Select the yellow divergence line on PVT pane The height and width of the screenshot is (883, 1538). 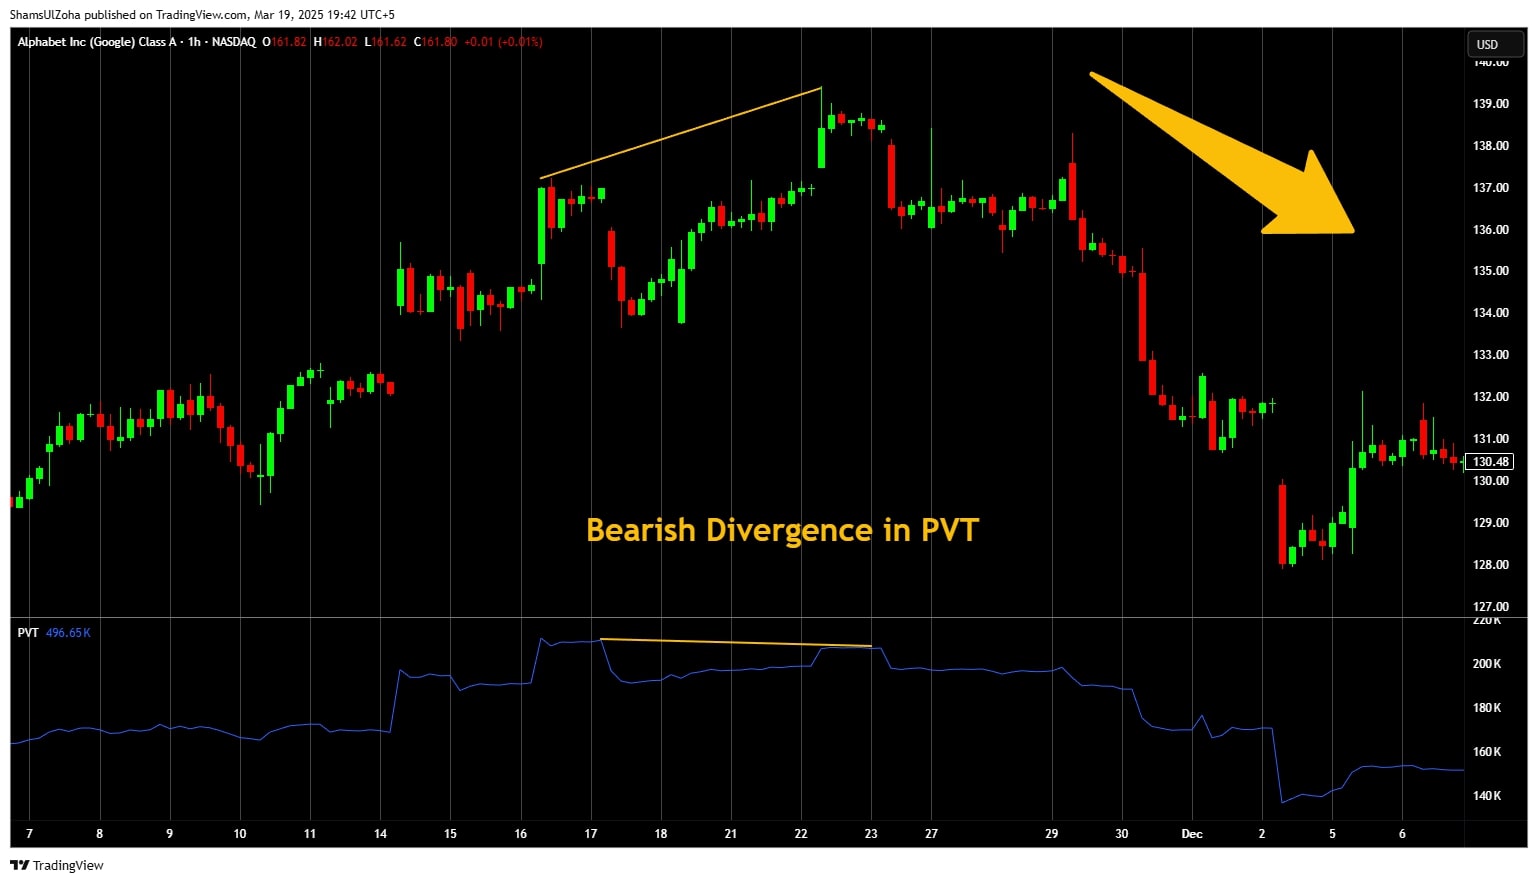735,643
